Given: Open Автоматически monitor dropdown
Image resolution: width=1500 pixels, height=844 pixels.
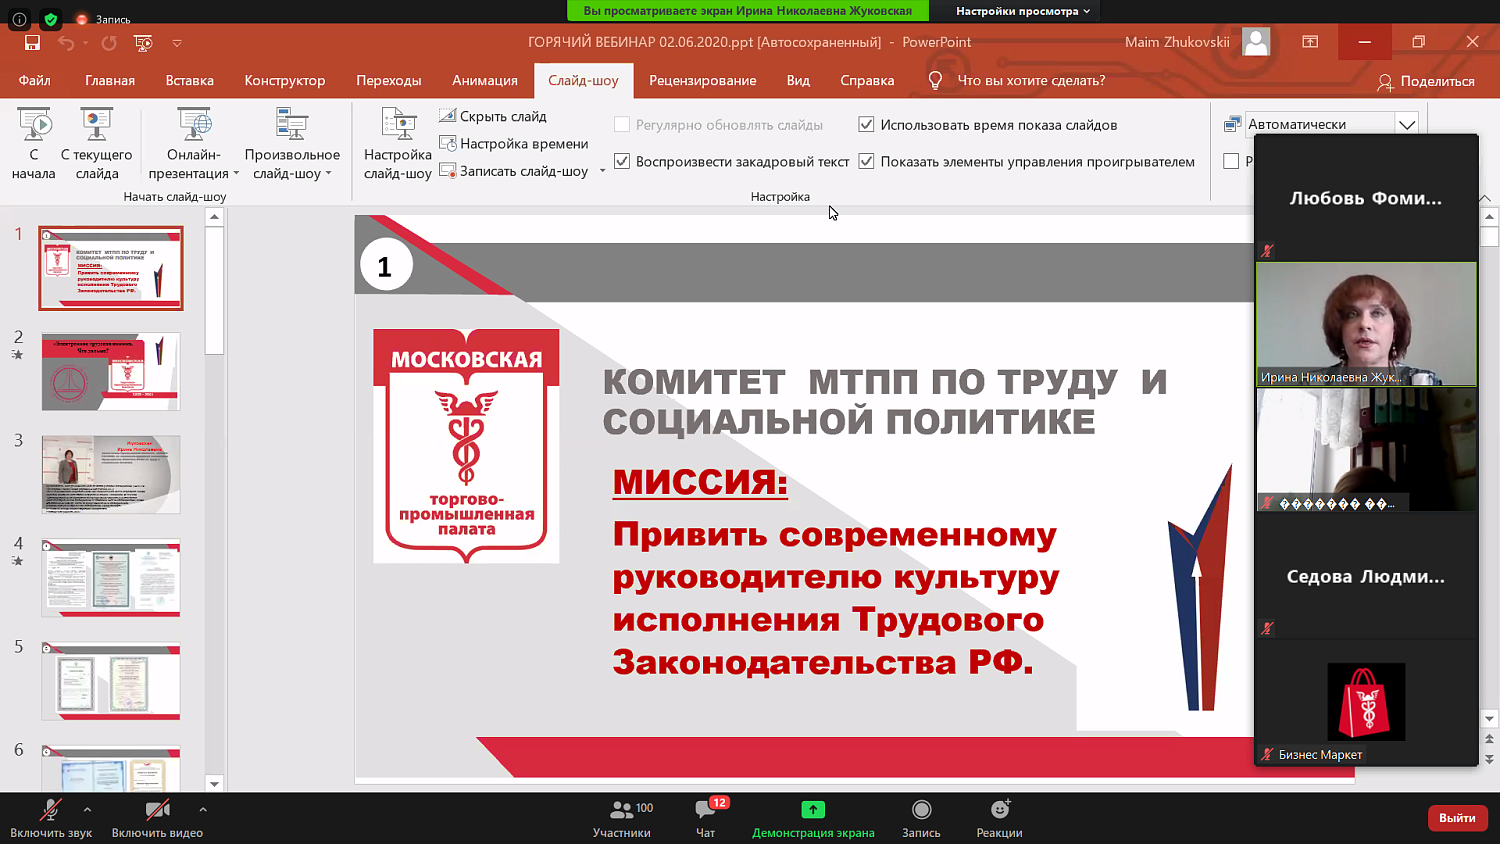Looking at the screenshot, I should click(x=1407, y=124).
